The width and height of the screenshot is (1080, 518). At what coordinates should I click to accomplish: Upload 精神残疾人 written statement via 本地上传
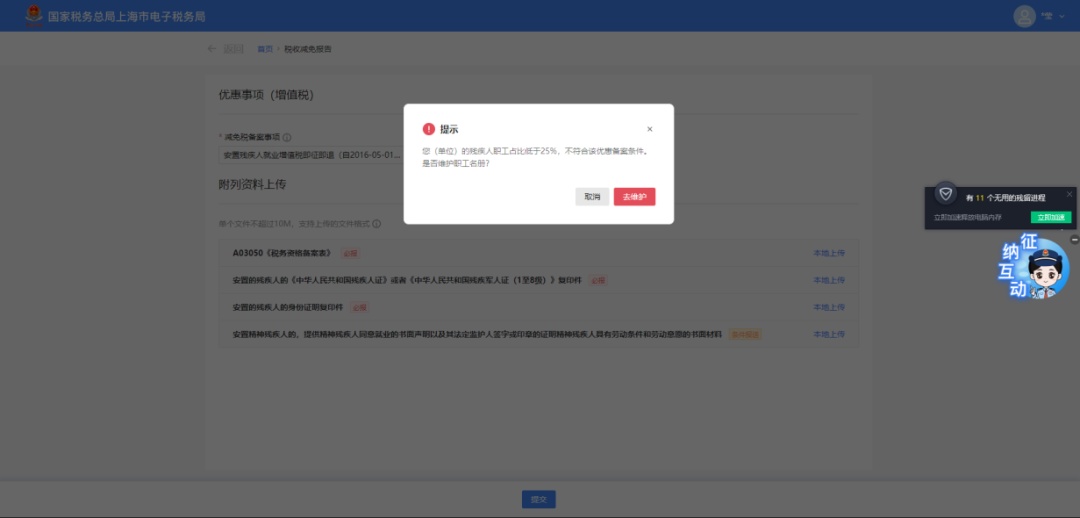829,334
